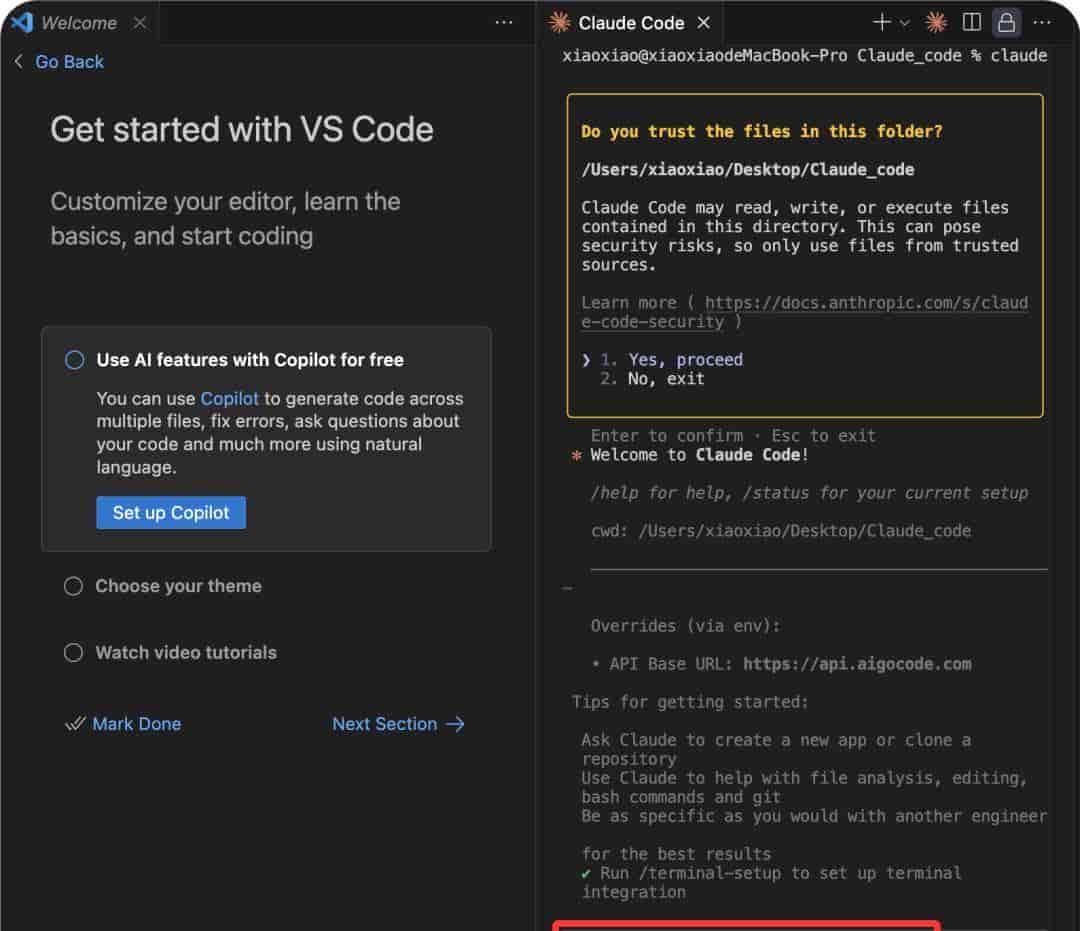Click the terminal prompt line ending in 'claude'

tap(804, 56)
